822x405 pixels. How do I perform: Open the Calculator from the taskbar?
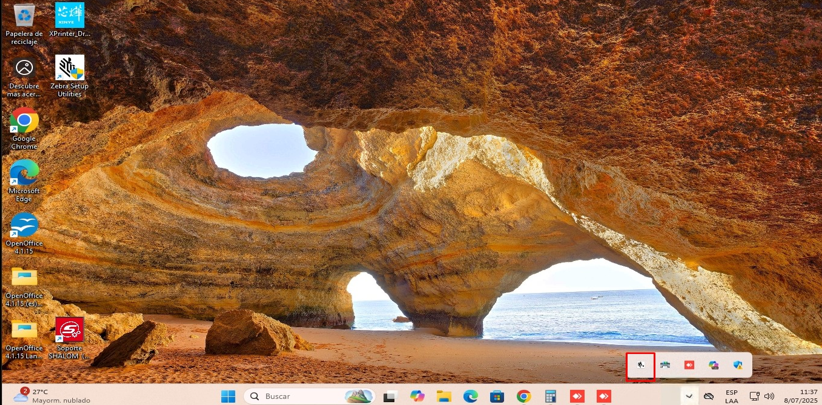[x=550, y=396]
